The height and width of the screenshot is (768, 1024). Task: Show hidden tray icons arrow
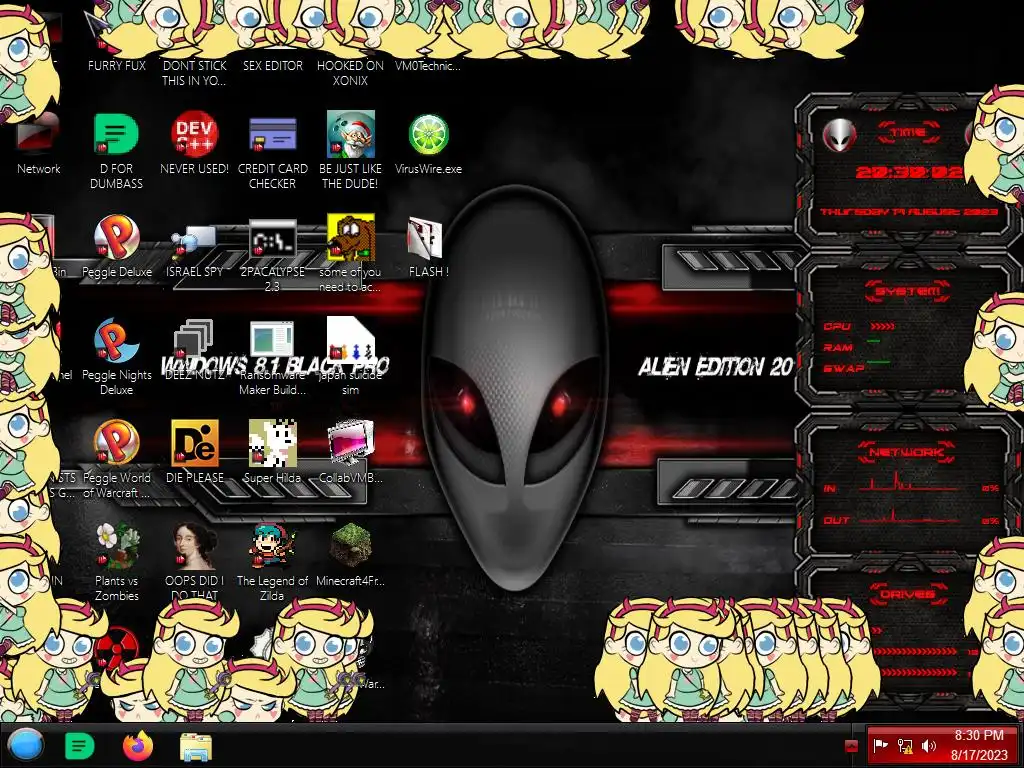pyautogui.click(x=851, y=746)
